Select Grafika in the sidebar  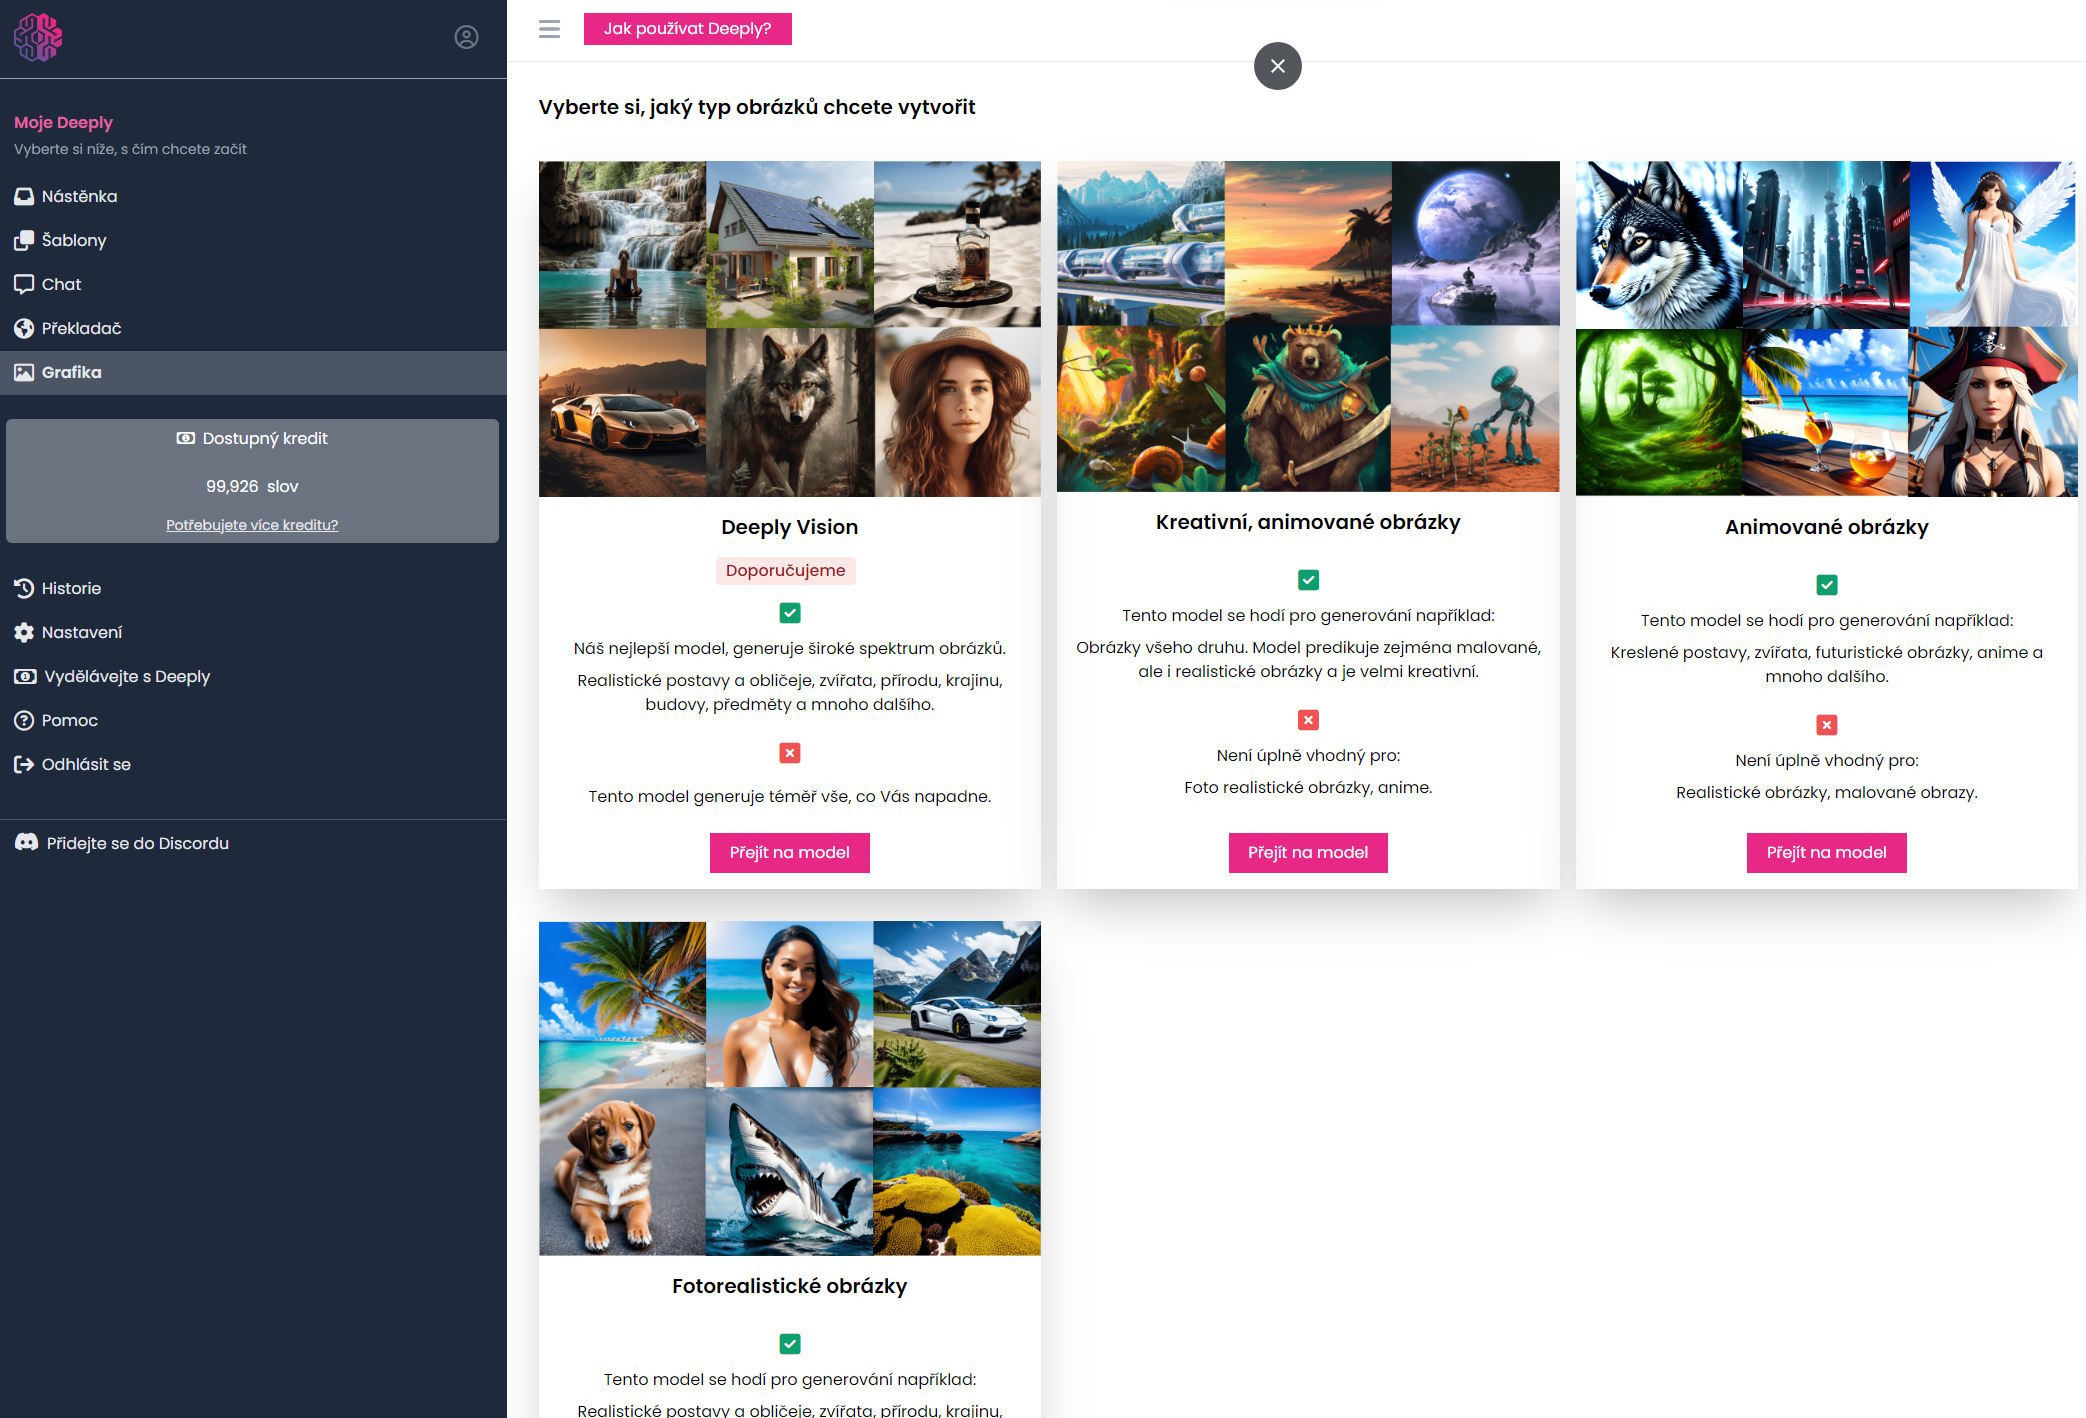(253, 372)
